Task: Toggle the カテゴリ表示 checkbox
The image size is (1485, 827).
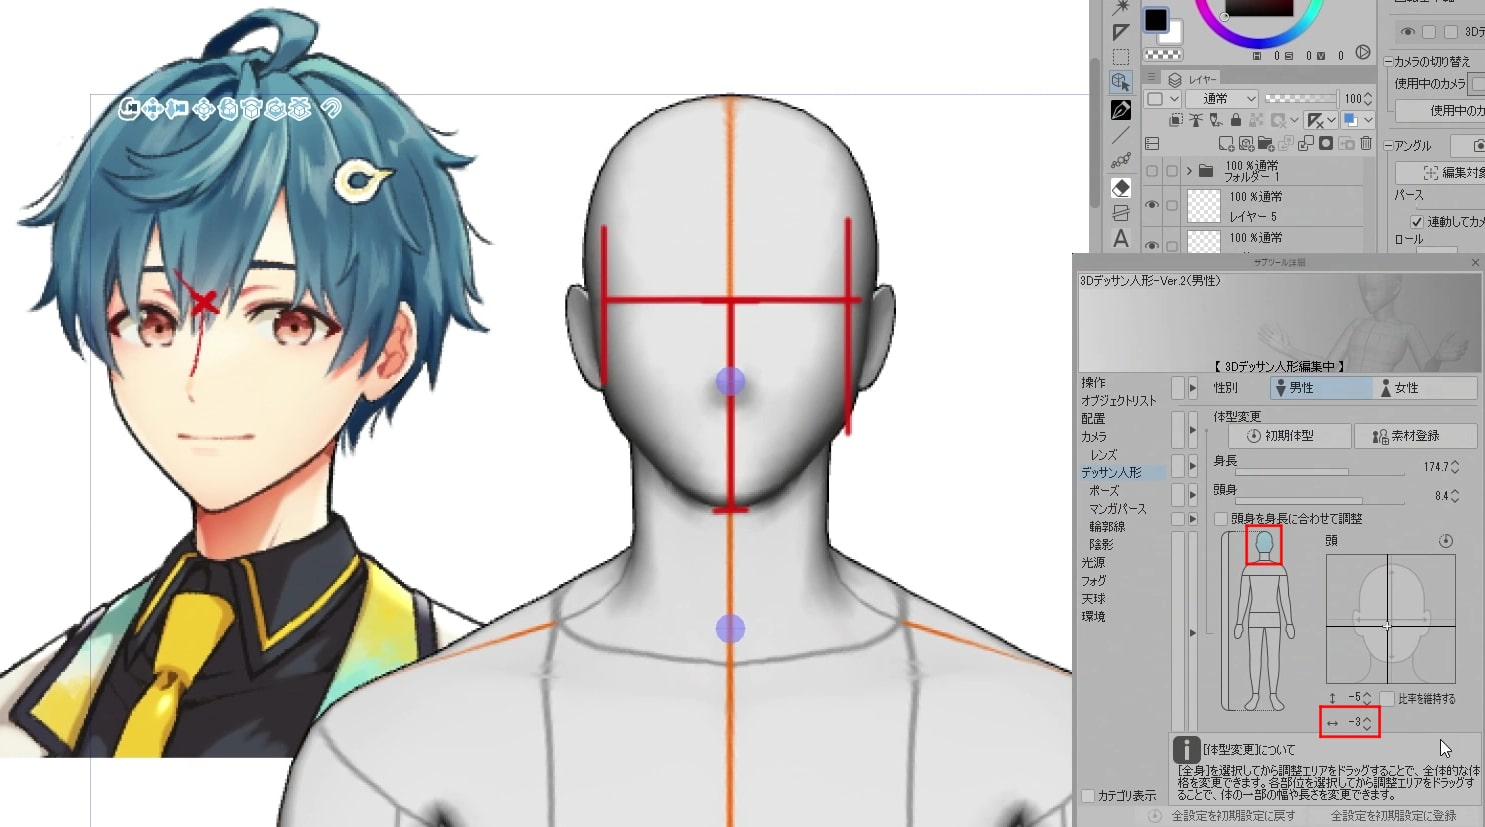Action: pos(1088,796)
